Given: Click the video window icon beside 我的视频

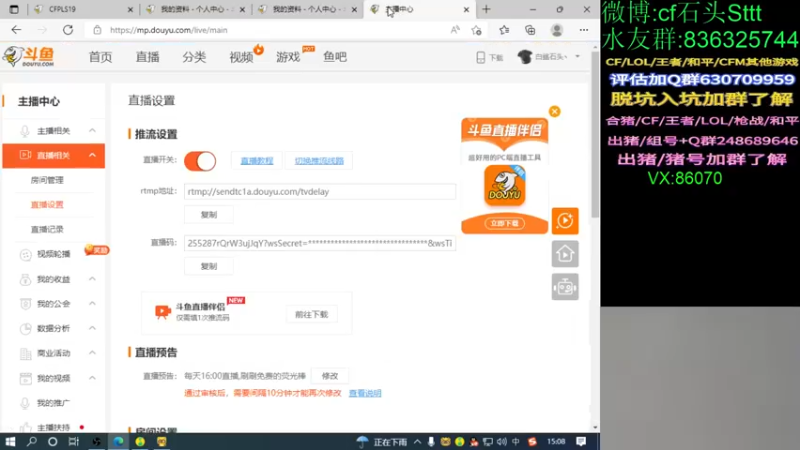Looking at the screenshot, I should [x=25, y=378].
